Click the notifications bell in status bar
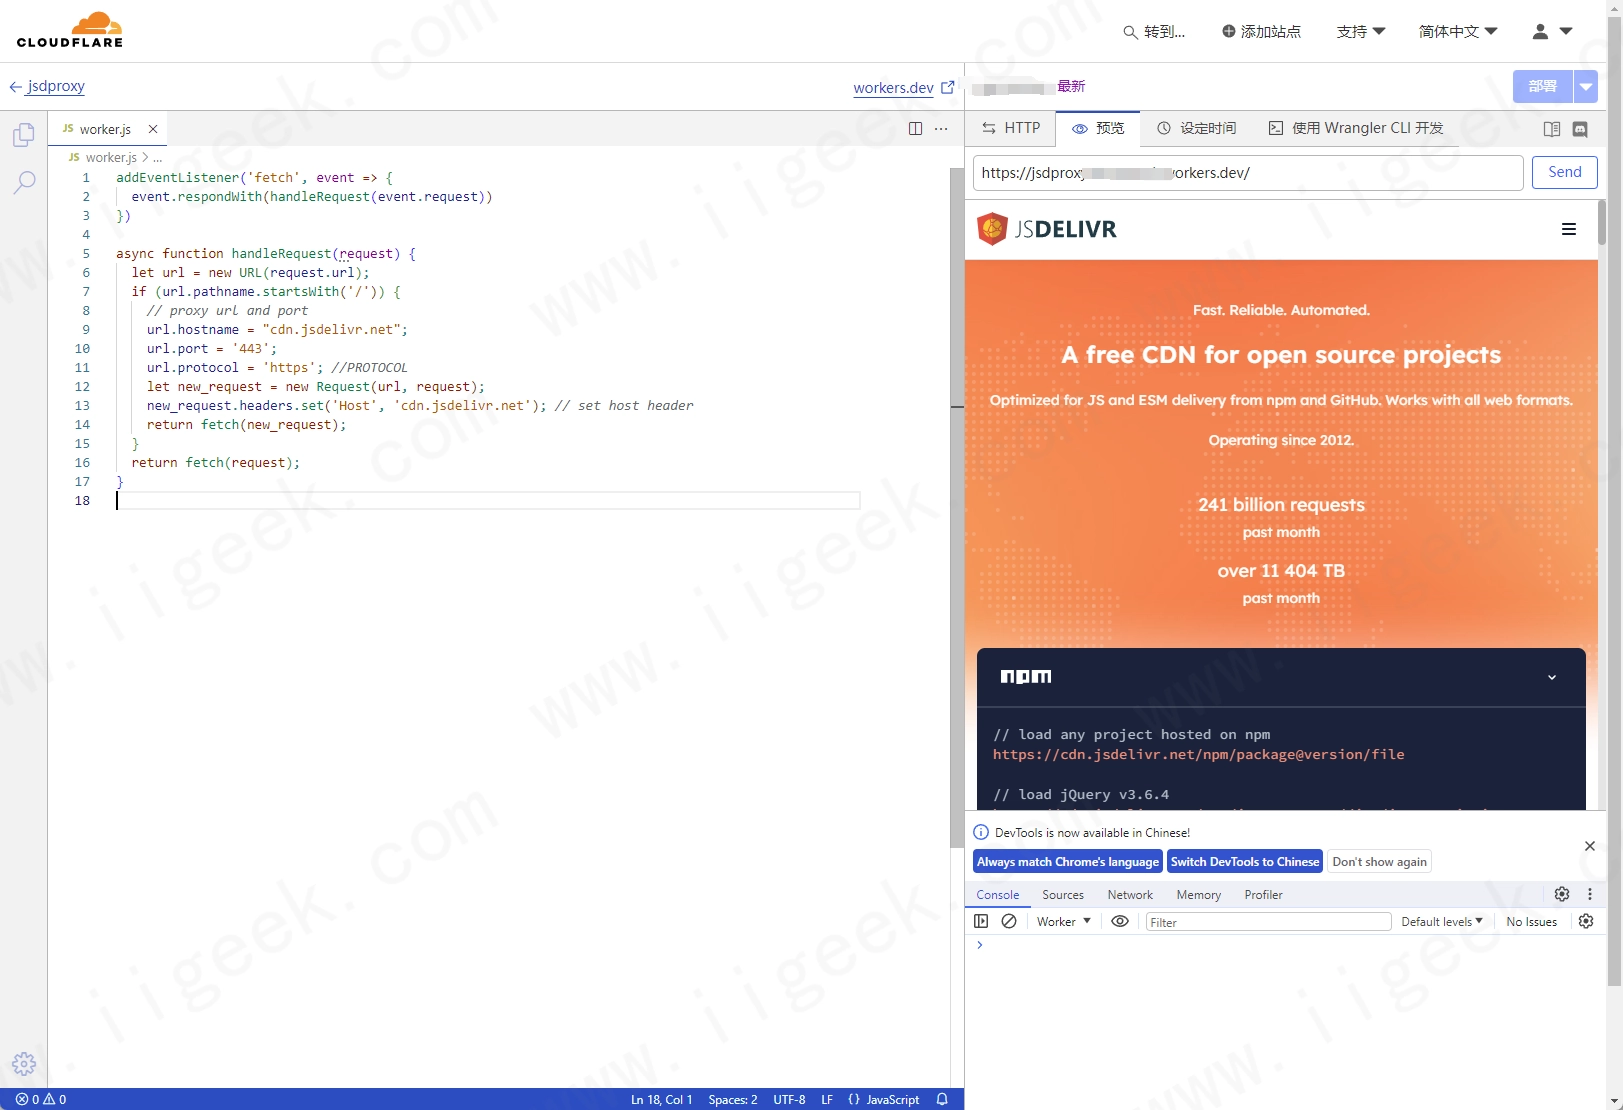1623x1110 pixels. coord(942,1099)
